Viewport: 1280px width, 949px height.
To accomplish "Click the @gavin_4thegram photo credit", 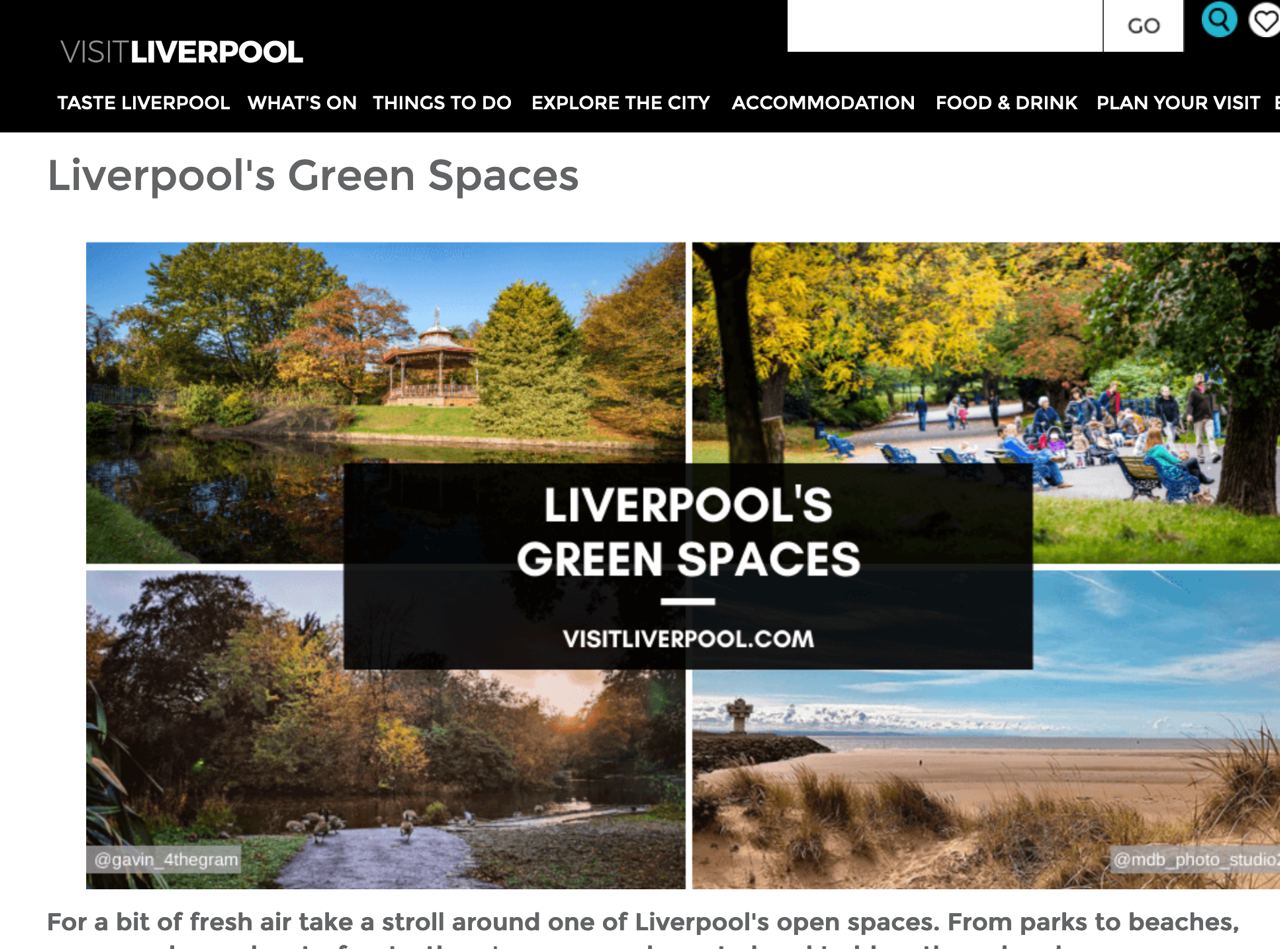I will (x=166, y=859).
